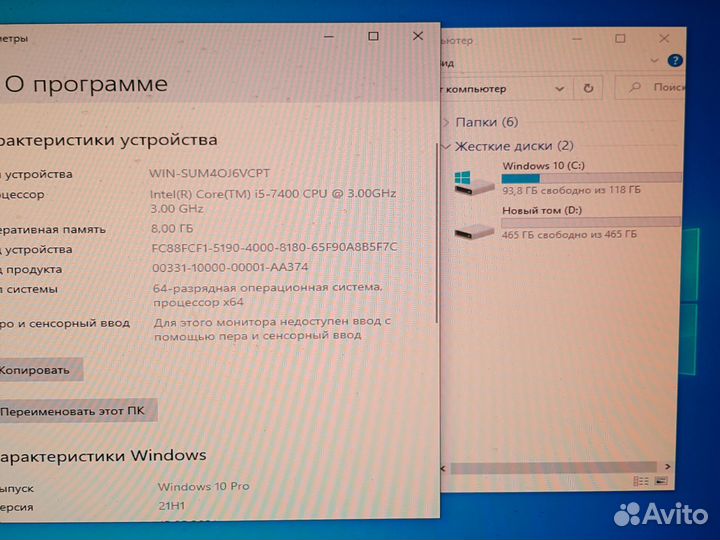Click the О программе heading
Viewport: 720px width, 540px height.
click(86, 84)
